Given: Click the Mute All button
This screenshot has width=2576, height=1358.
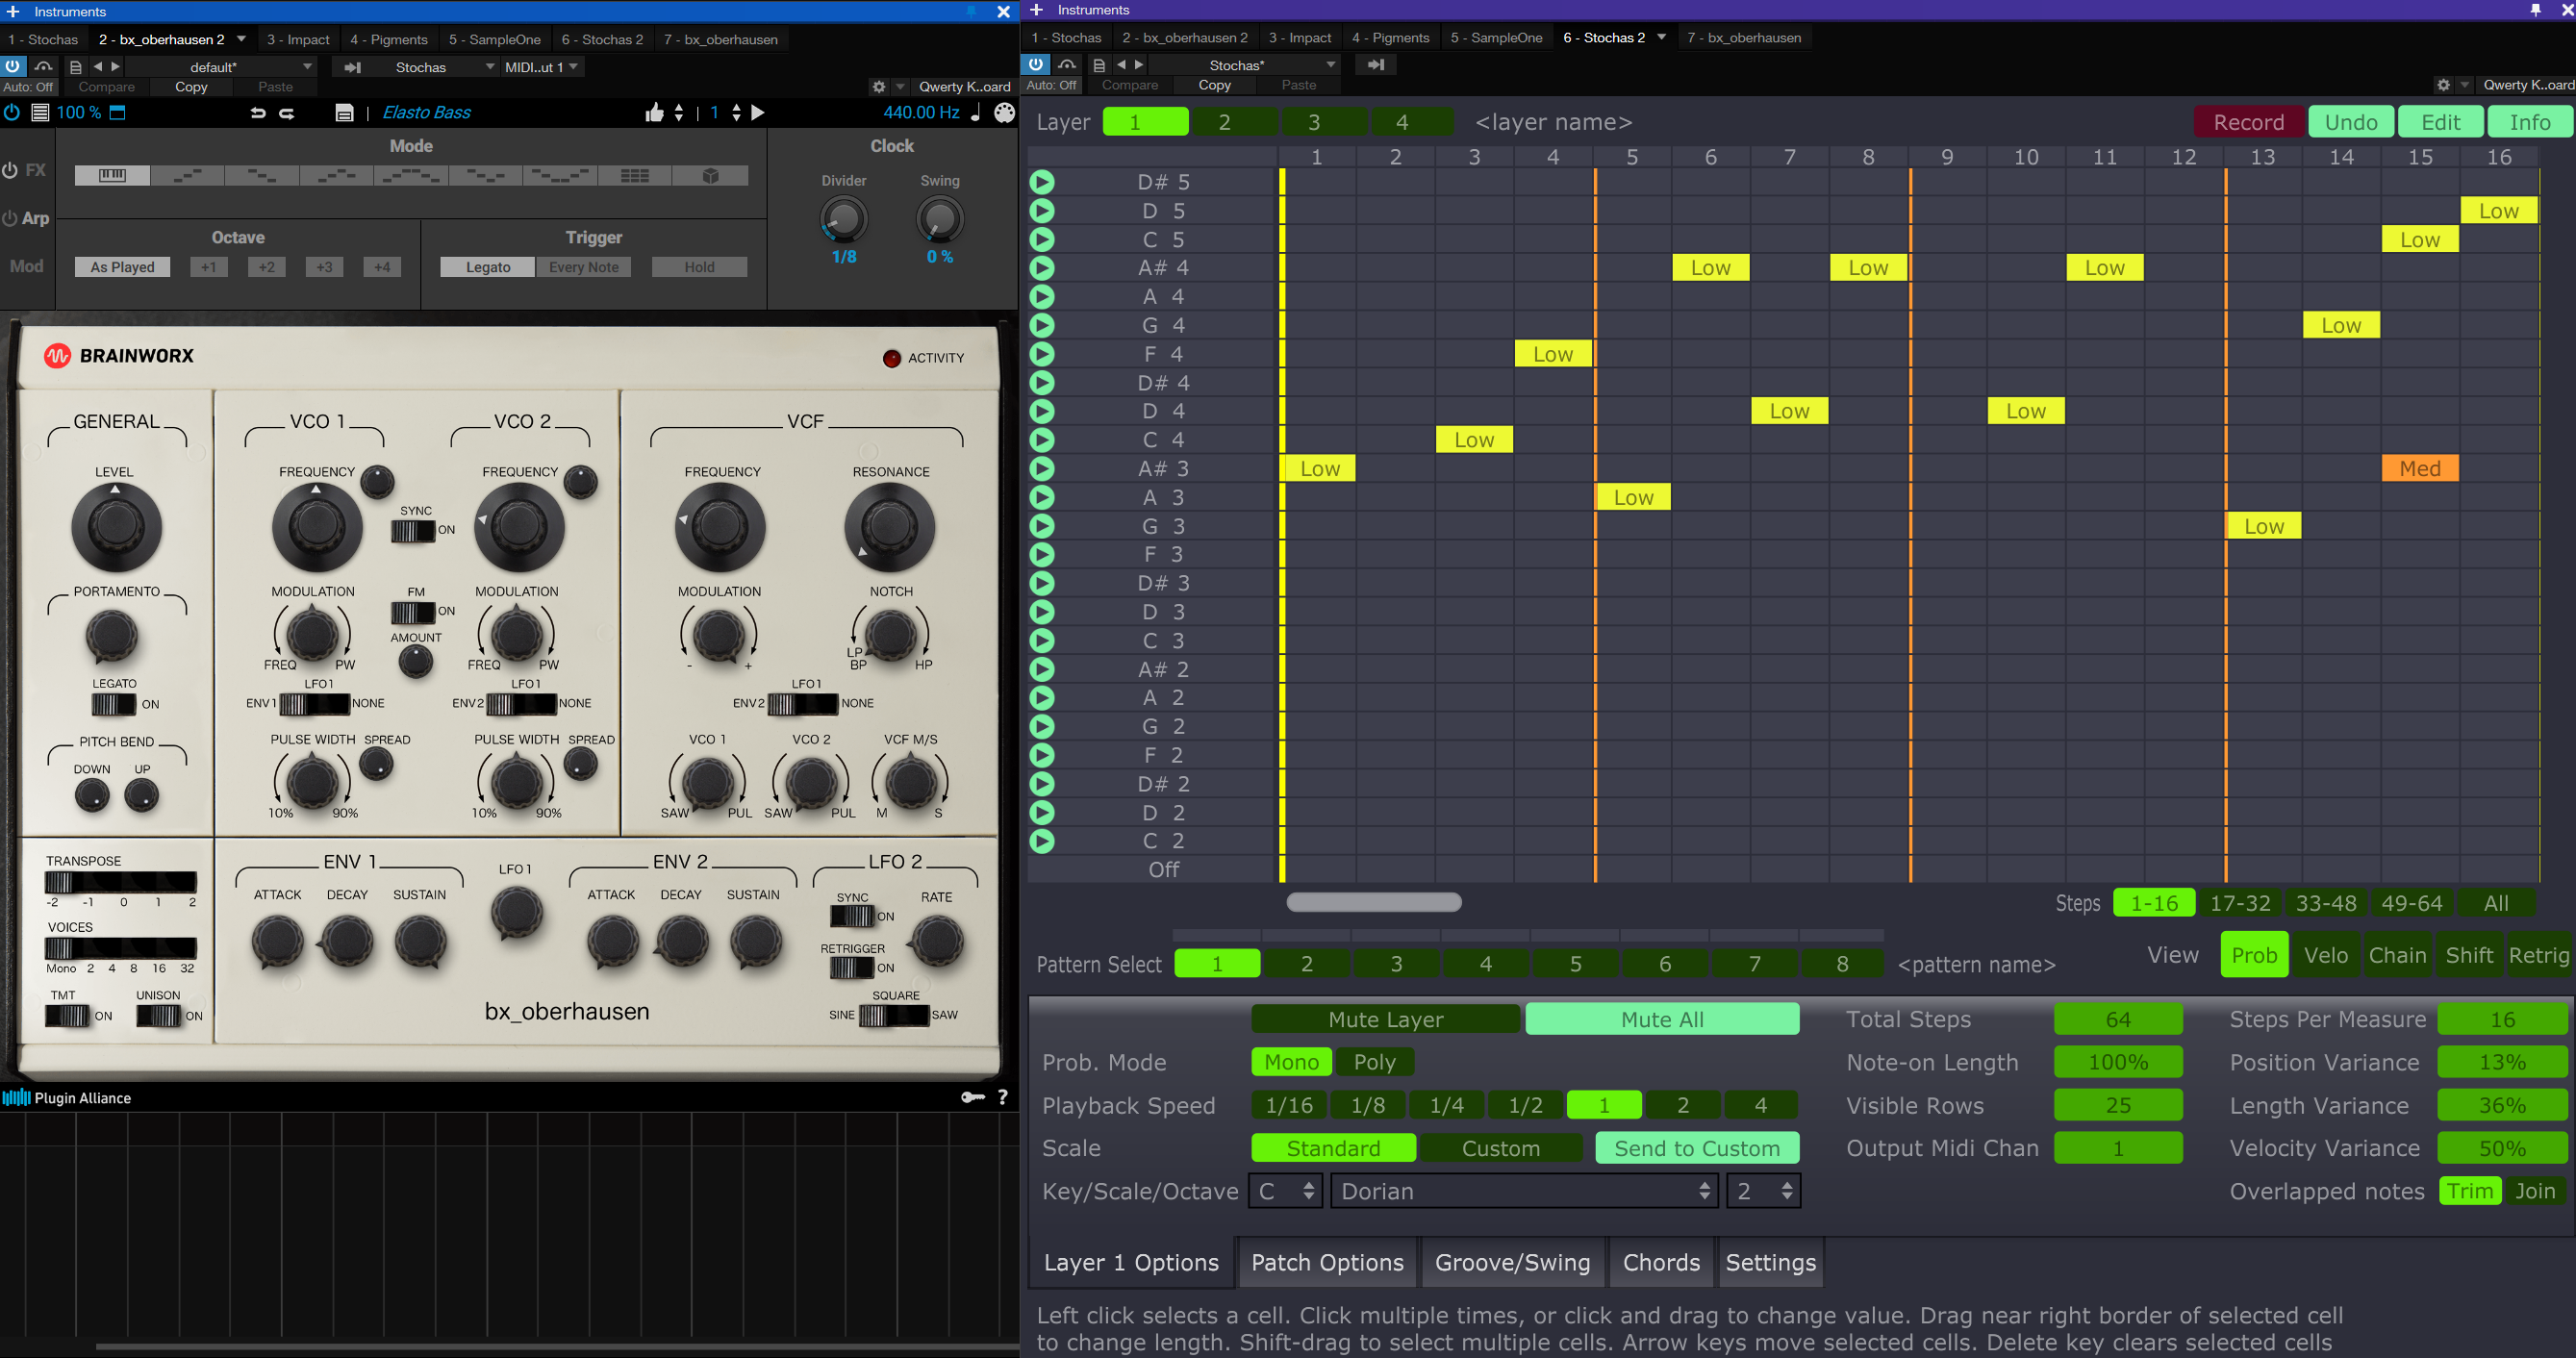Looking at the screenshot, I should pos(1662,1019).
